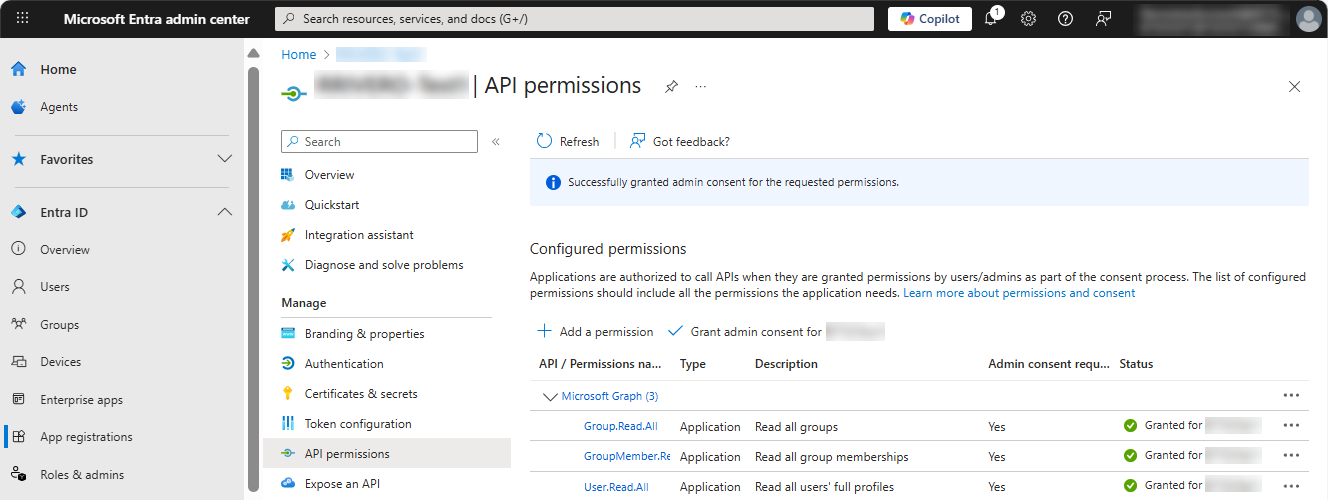
Task: Expand the Favorites section chevron
Action: (224, 159)
